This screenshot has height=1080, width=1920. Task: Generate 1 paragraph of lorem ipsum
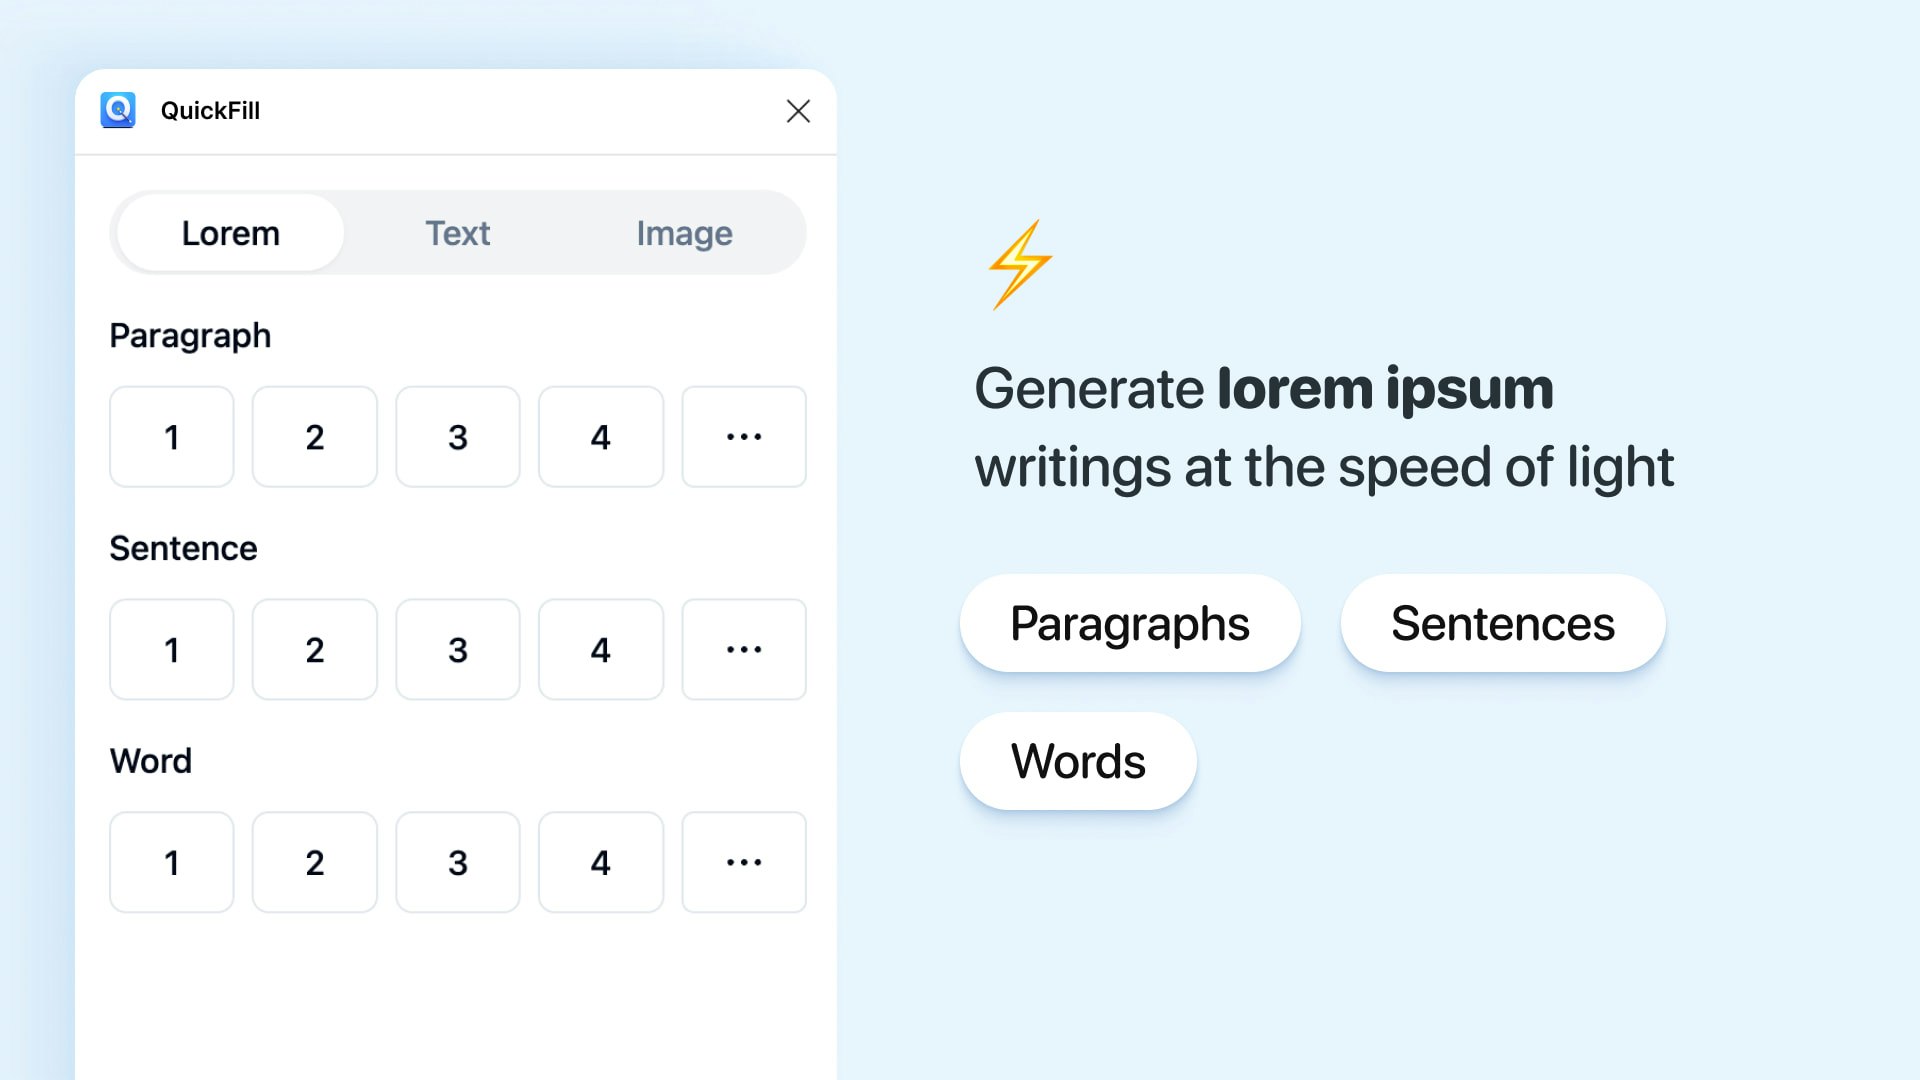(172, 437)
